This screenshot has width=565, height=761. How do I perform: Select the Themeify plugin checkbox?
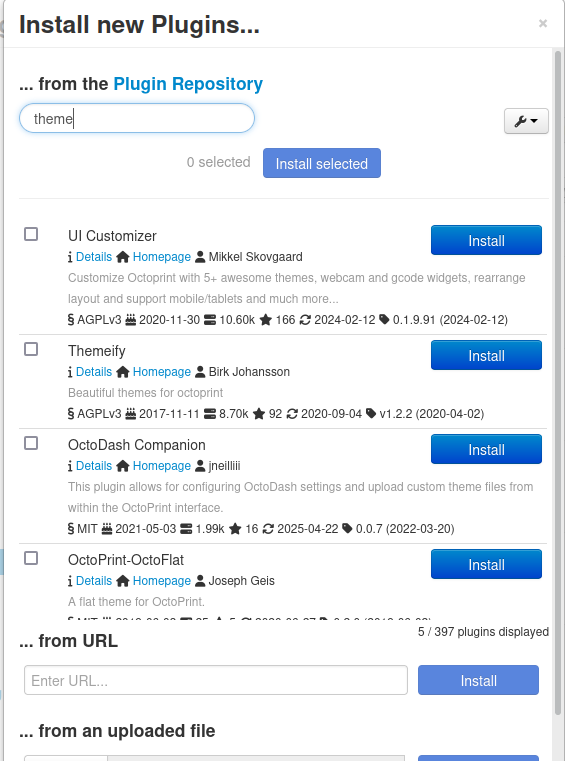31,349
